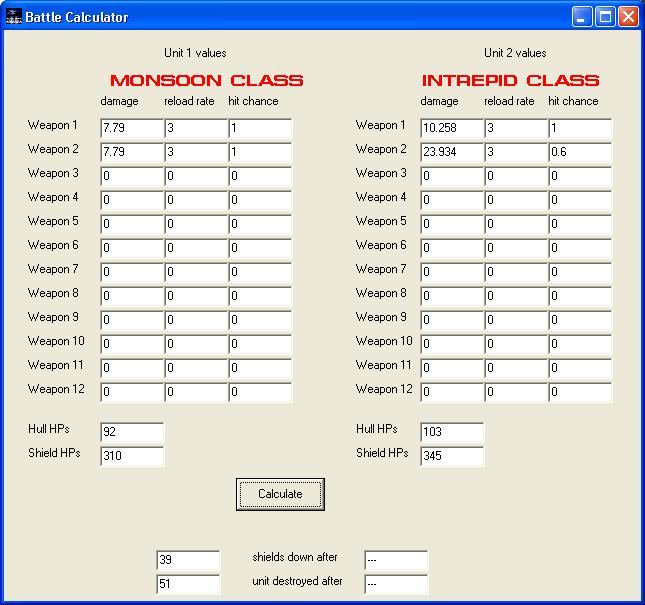Focus Unit 1 Weapon 5 damage field
The width and height of the screenshot is (645, 605).
(132, 224)
